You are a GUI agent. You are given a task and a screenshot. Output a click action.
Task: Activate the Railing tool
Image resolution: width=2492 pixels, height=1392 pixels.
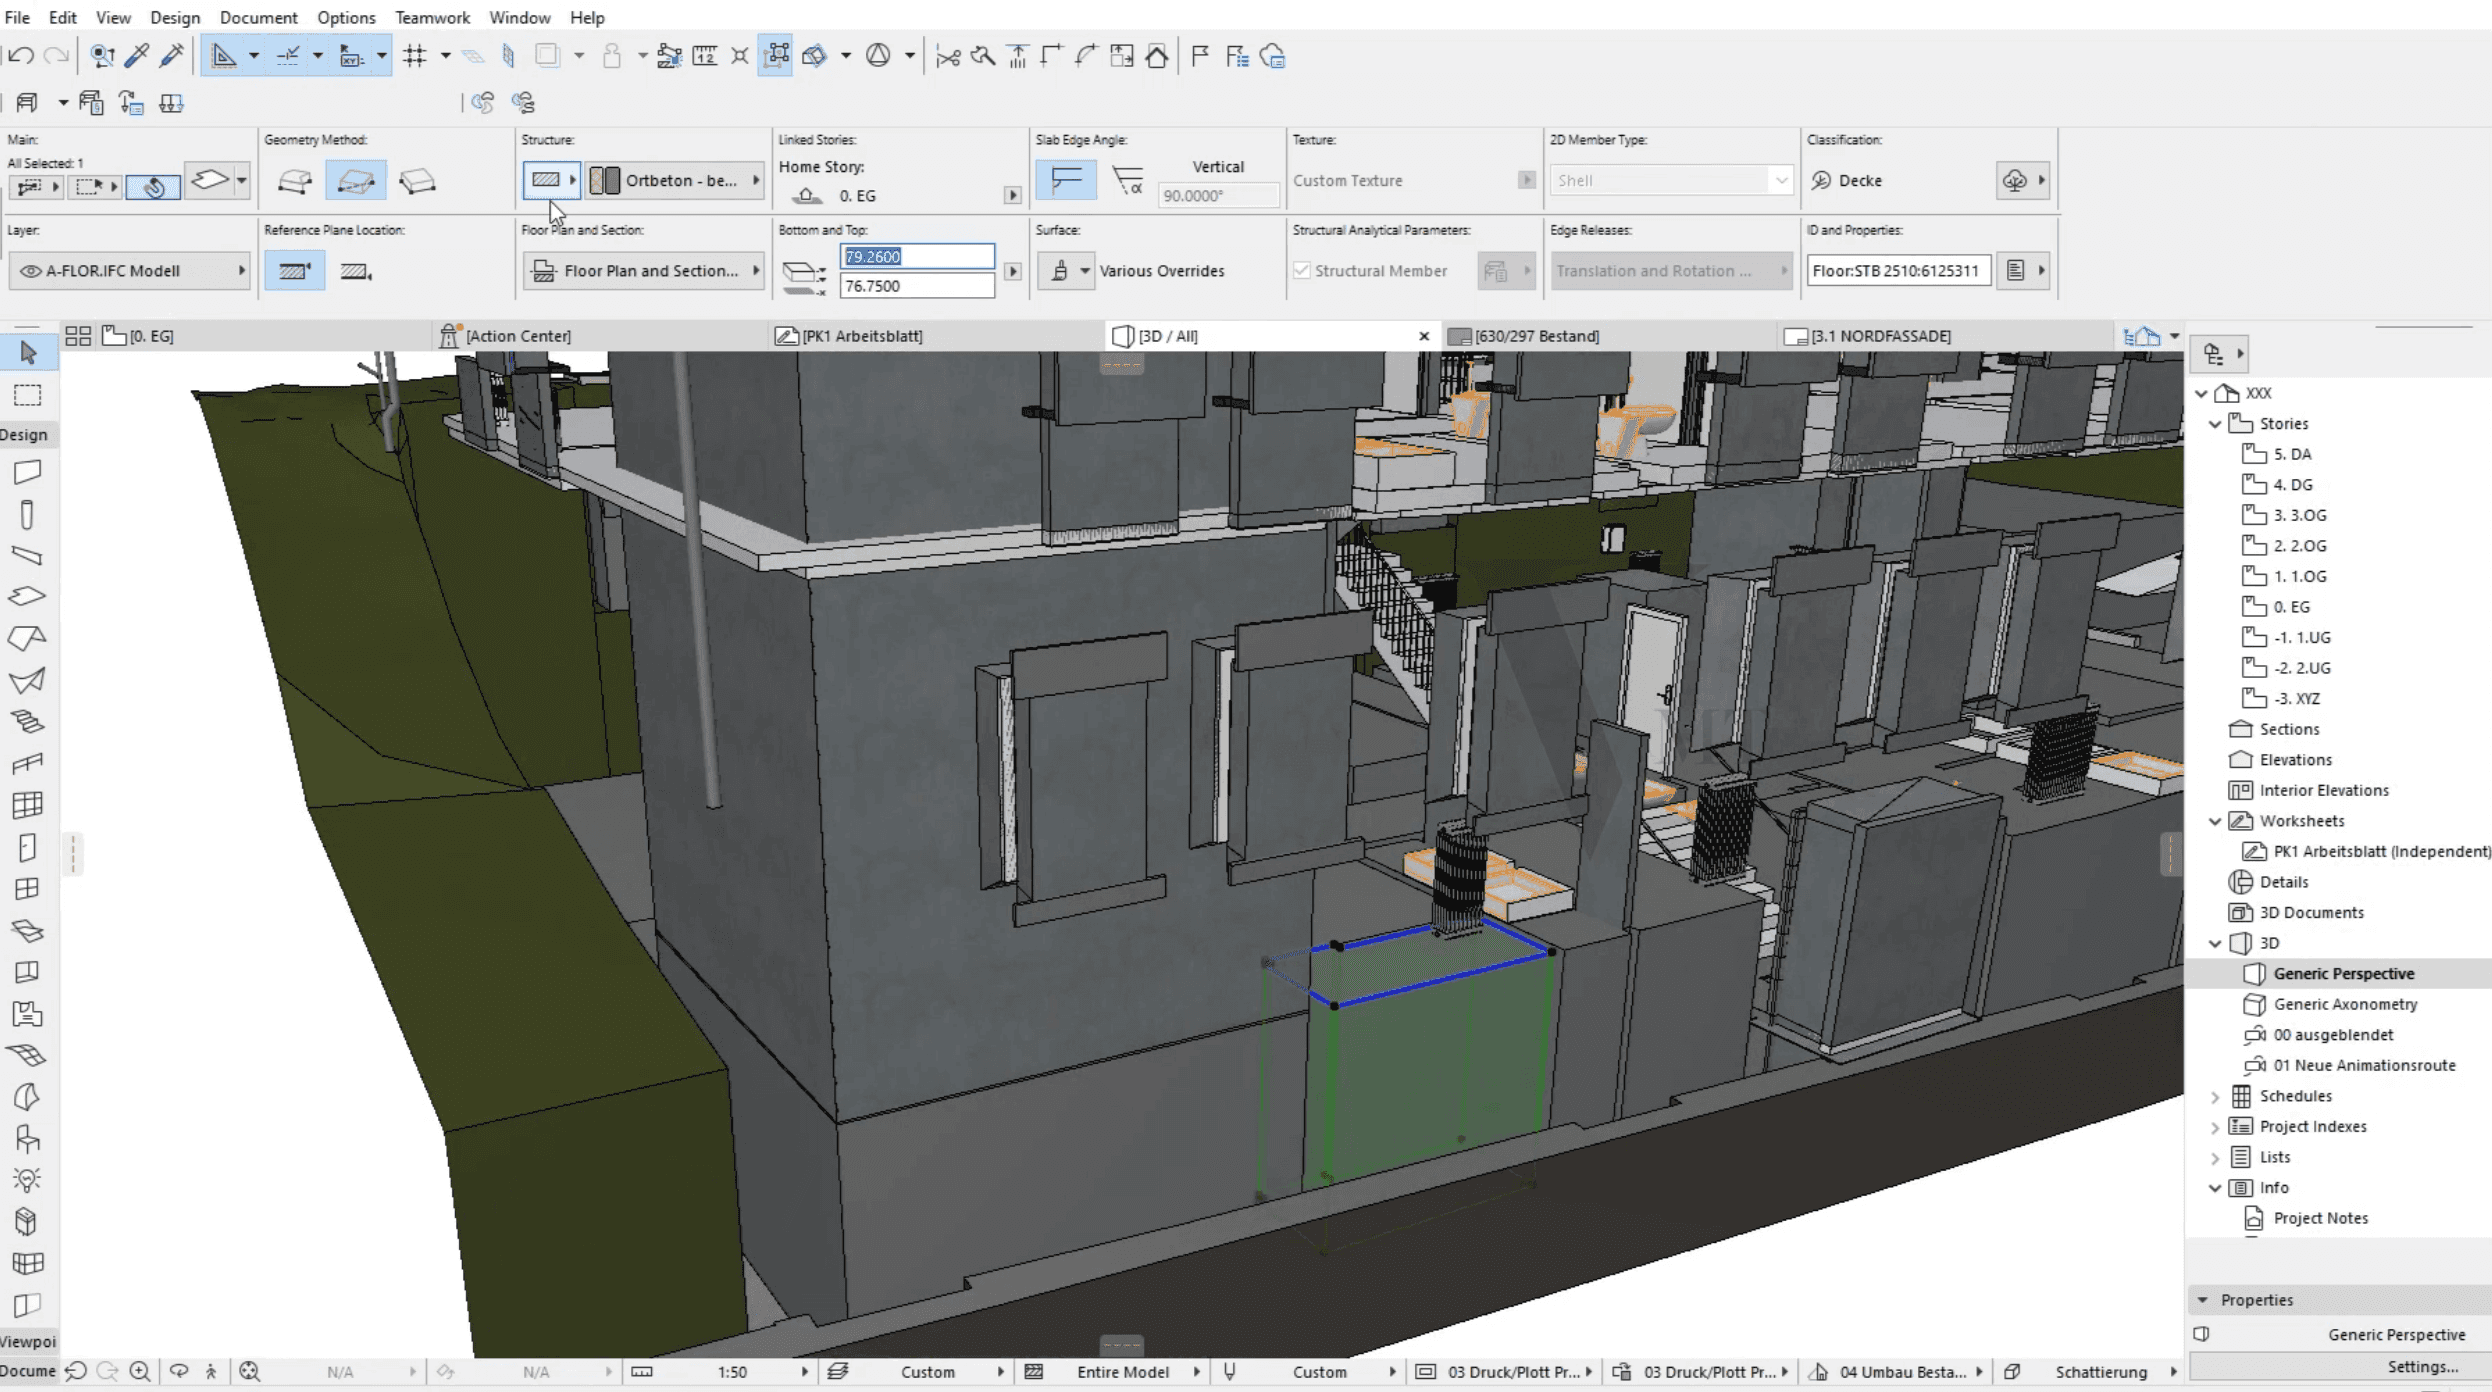[28, 764]
